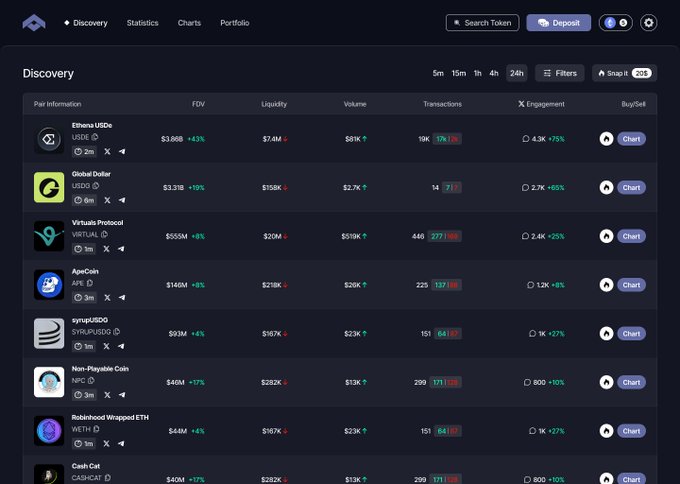Copy the VIRTUAL token address
680x484 pixels.
click(104, 234)
